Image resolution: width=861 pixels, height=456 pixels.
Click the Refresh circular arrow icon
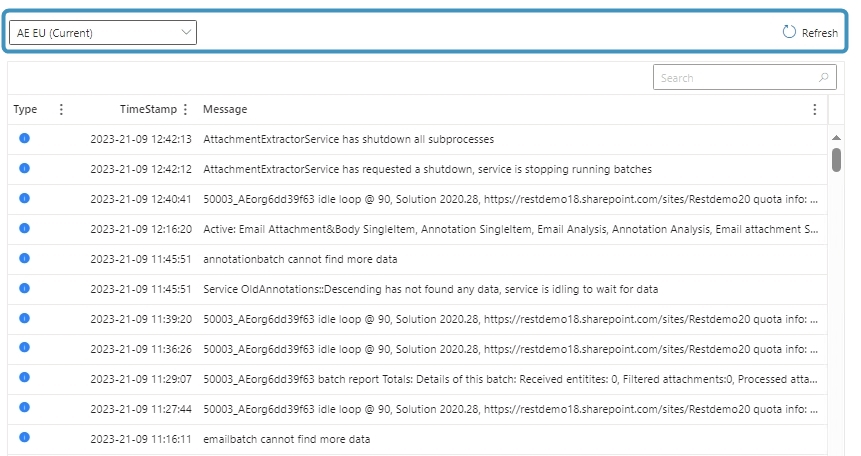click(789, 32)
